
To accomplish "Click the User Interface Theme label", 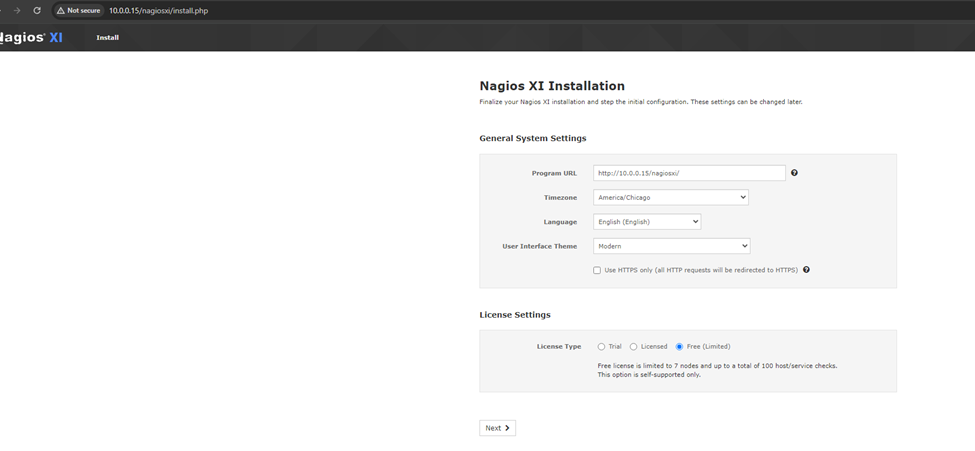I will 540,246.
